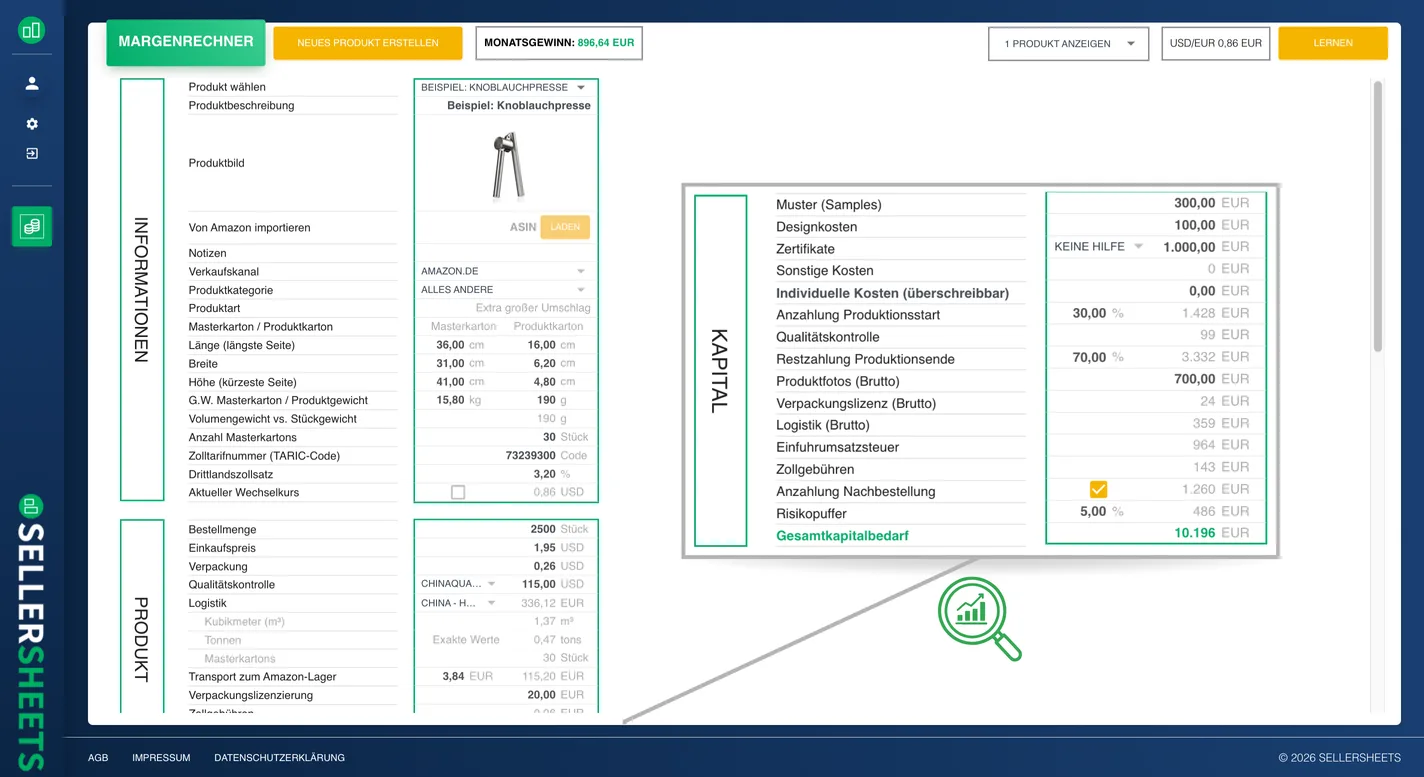Image resolution: width=1424 pixels, height=777 pixels.
Task: Click the Einfuhrumsatzsteuer amount 964
Action: pos(1204,445)
